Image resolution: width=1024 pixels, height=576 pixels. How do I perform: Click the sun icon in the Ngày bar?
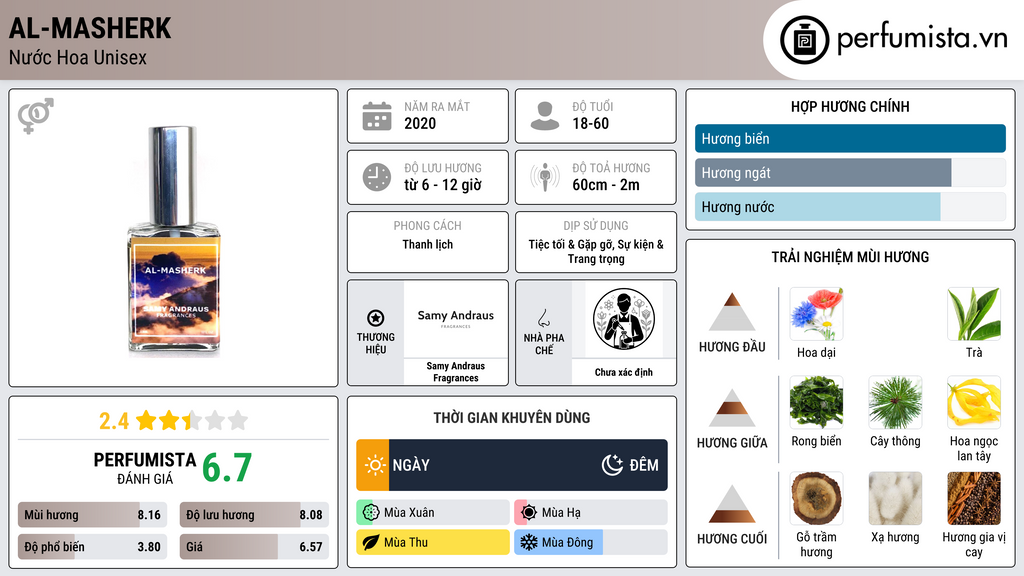375,465
